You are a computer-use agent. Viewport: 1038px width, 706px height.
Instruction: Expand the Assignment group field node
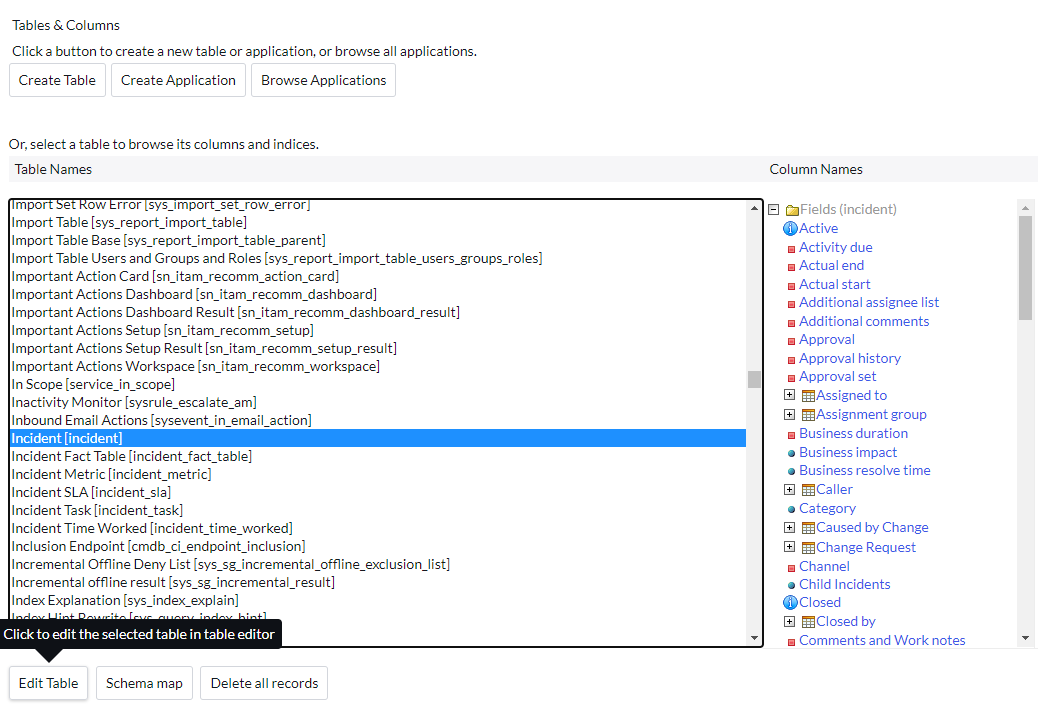[x=789, y=415]
